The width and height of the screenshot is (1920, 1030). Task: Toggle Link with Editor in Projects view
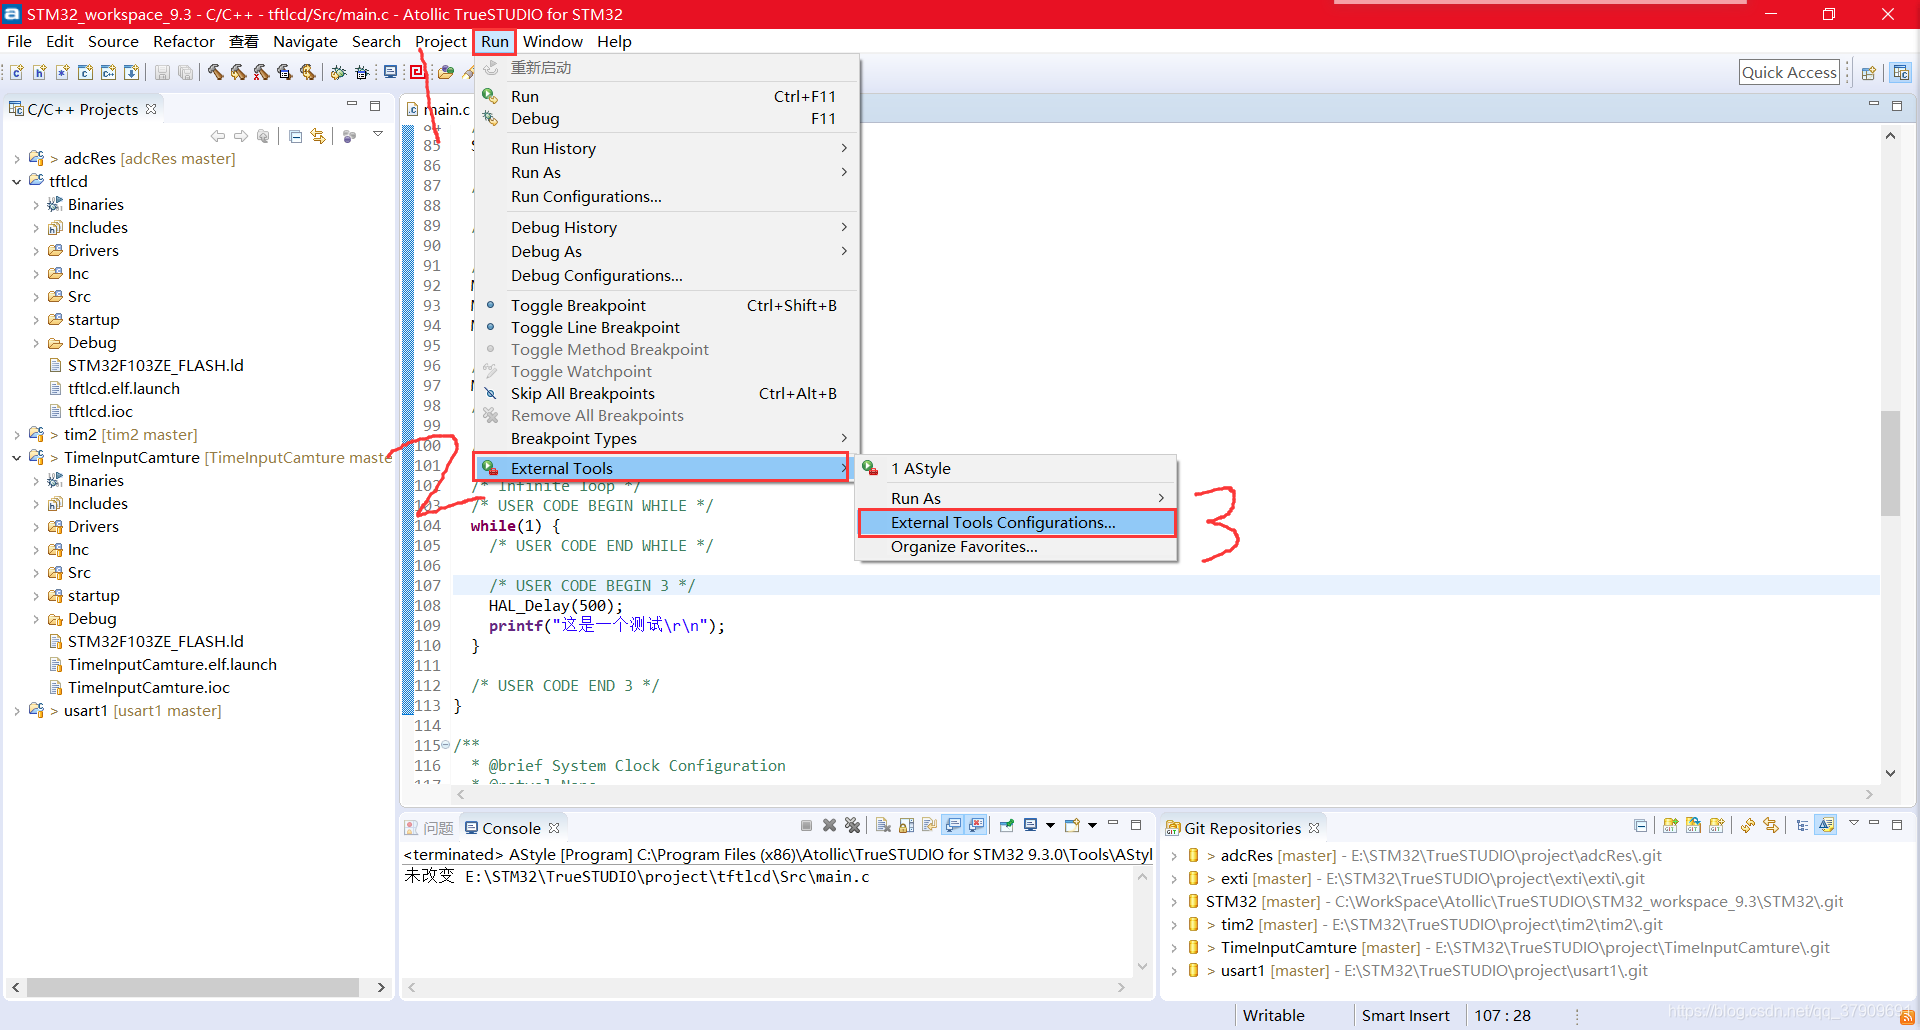pyautogui.click(x=318, y=136)
